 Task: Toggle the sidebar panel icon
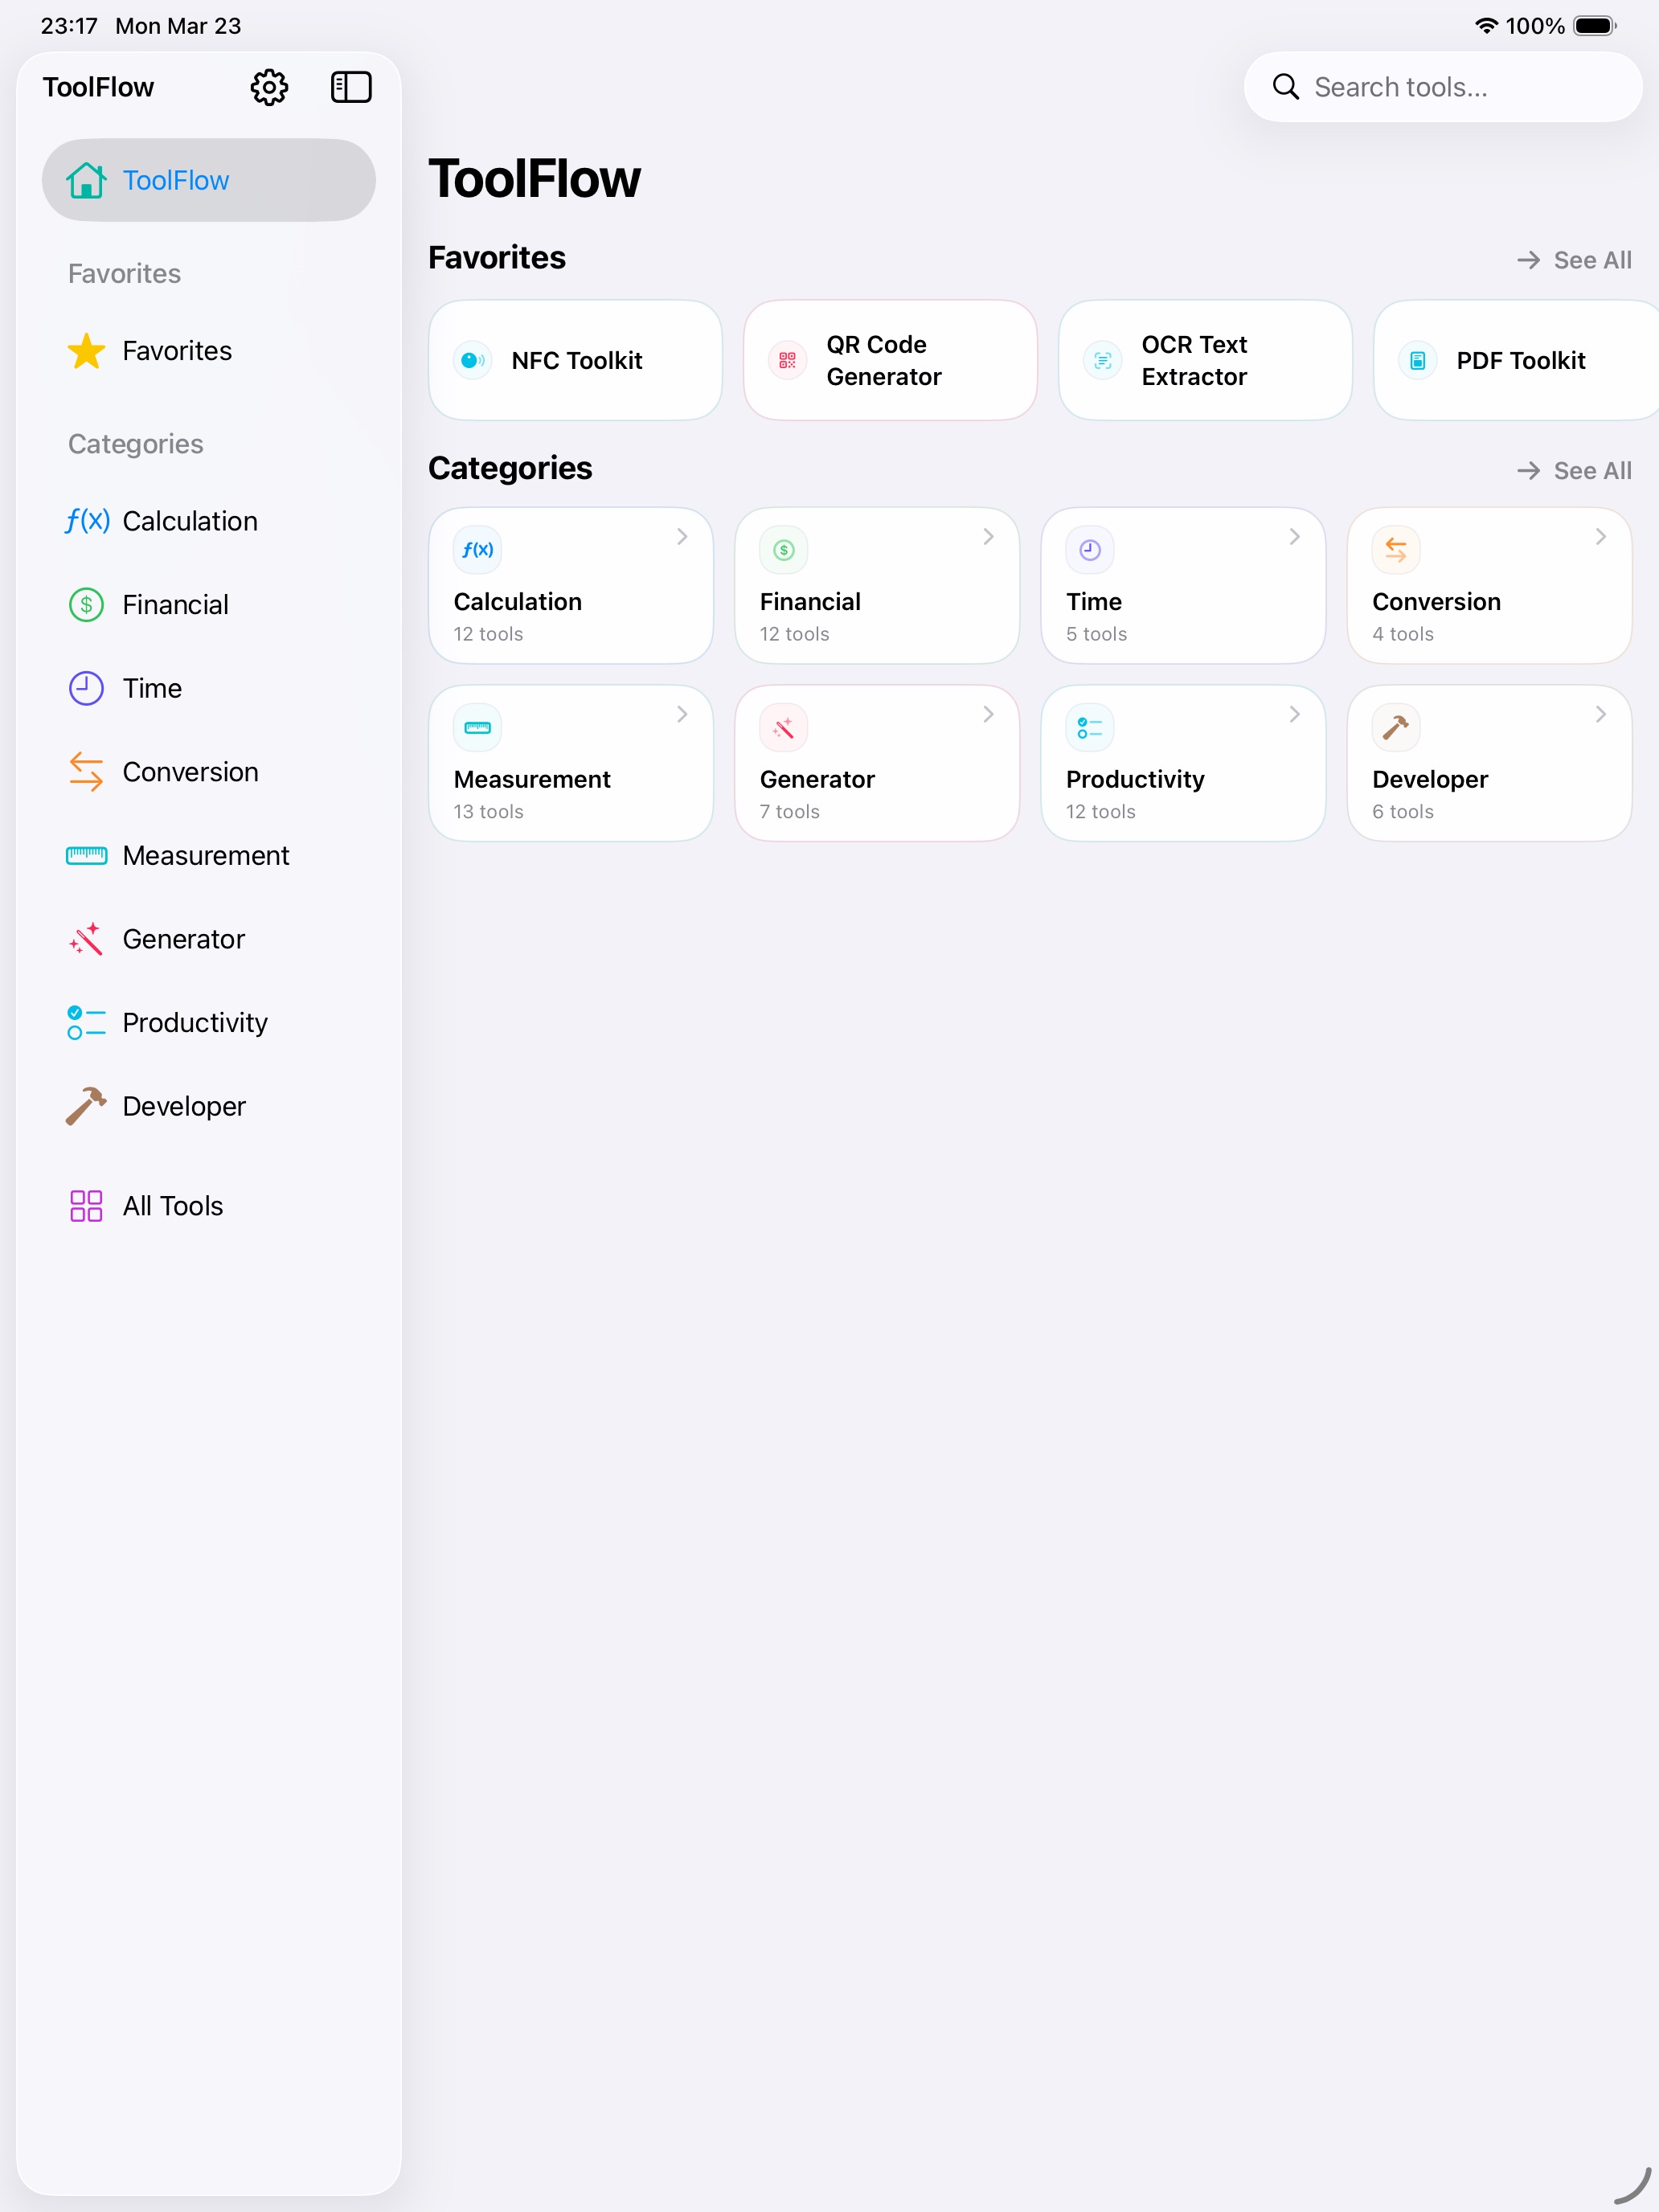(351, 87)
